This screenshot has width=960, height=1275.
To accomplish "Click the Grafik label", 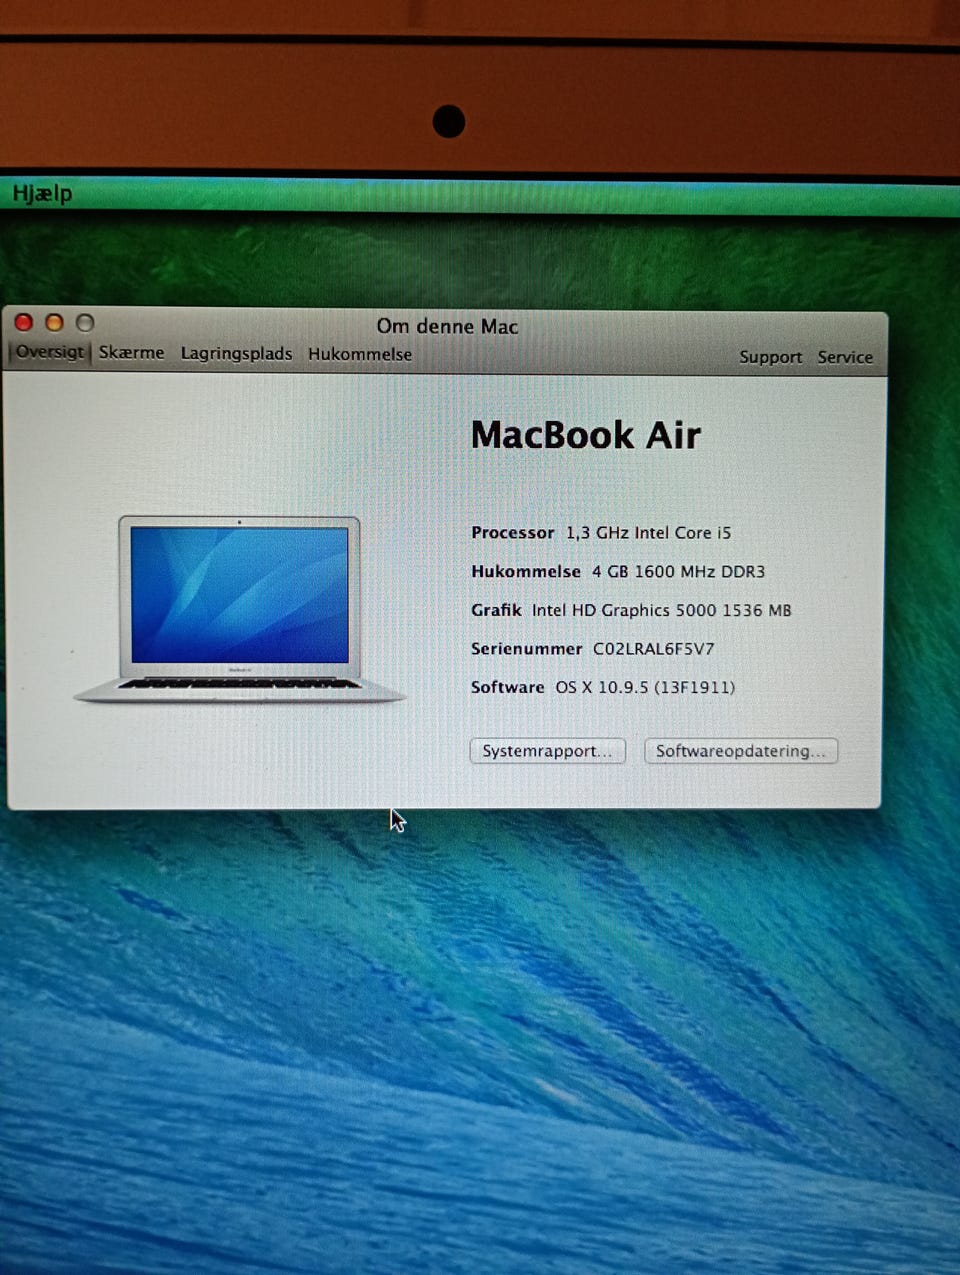I will 496,610.
